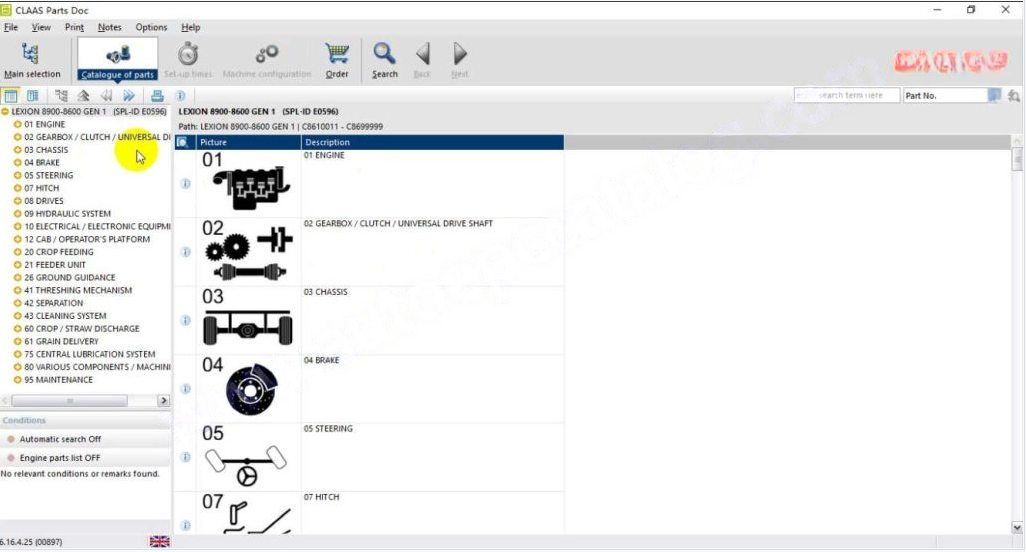Click the double right arrow forward icon
The image size is (1026, 552).
click(x=129, y=96)
